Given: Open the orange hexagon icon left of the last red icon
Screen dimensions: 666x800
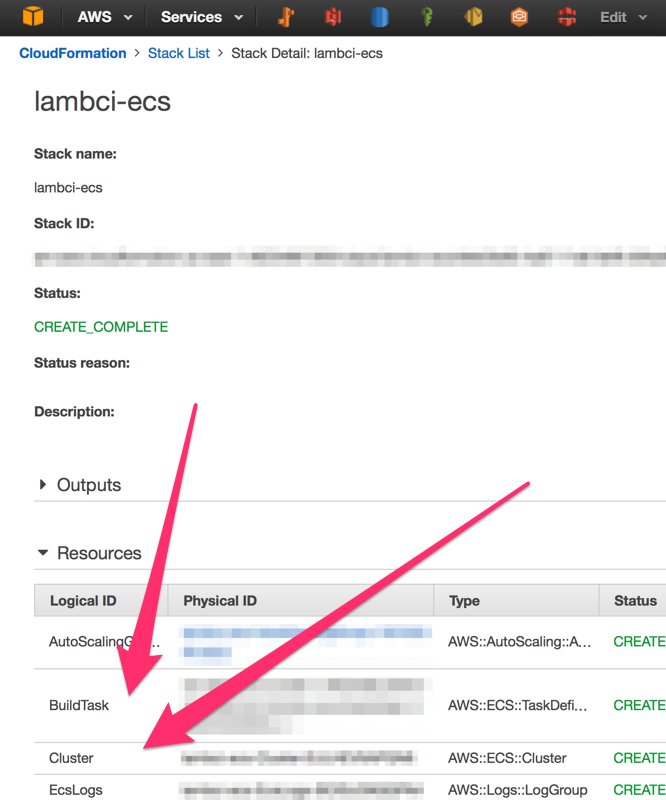Looking at the screenshot, I should pos(519,17).
